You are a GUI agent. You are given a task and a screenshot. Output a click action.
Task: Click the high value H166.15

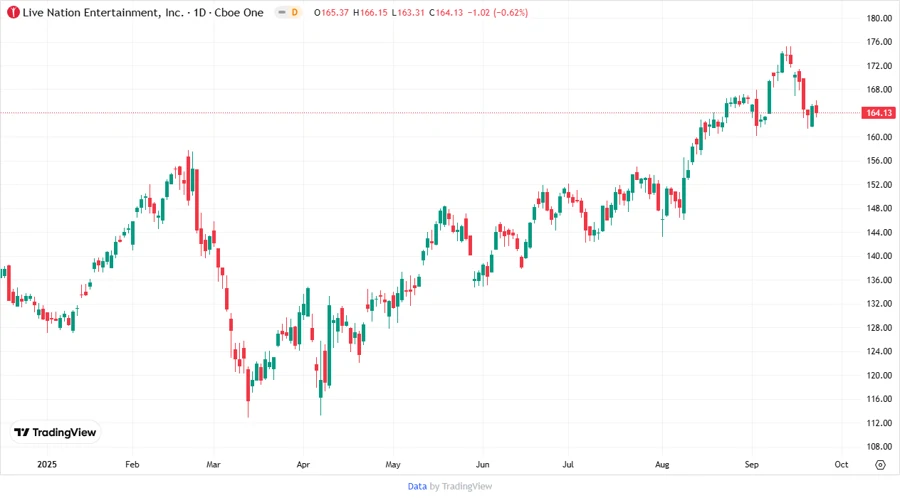tap(370, 13)
